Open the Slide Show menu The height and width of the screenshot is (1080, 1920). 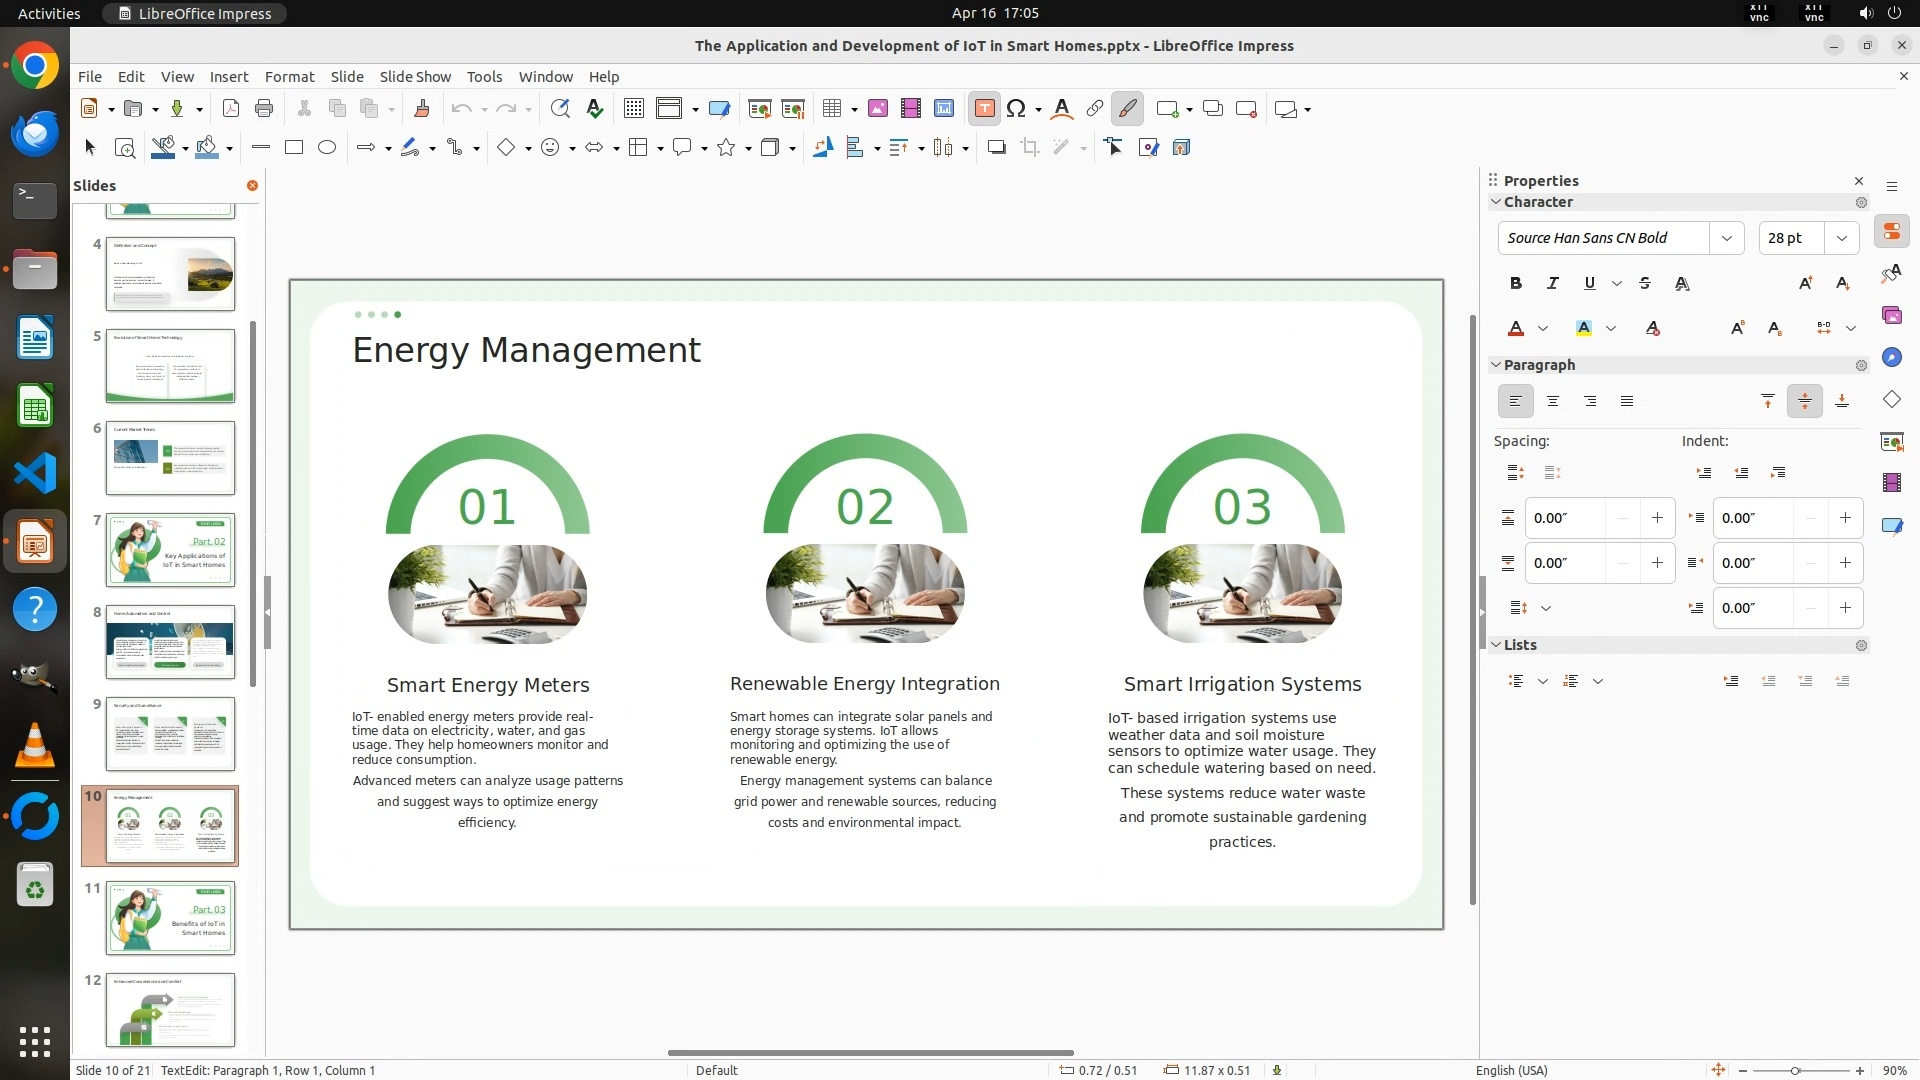tap(415, 77)
